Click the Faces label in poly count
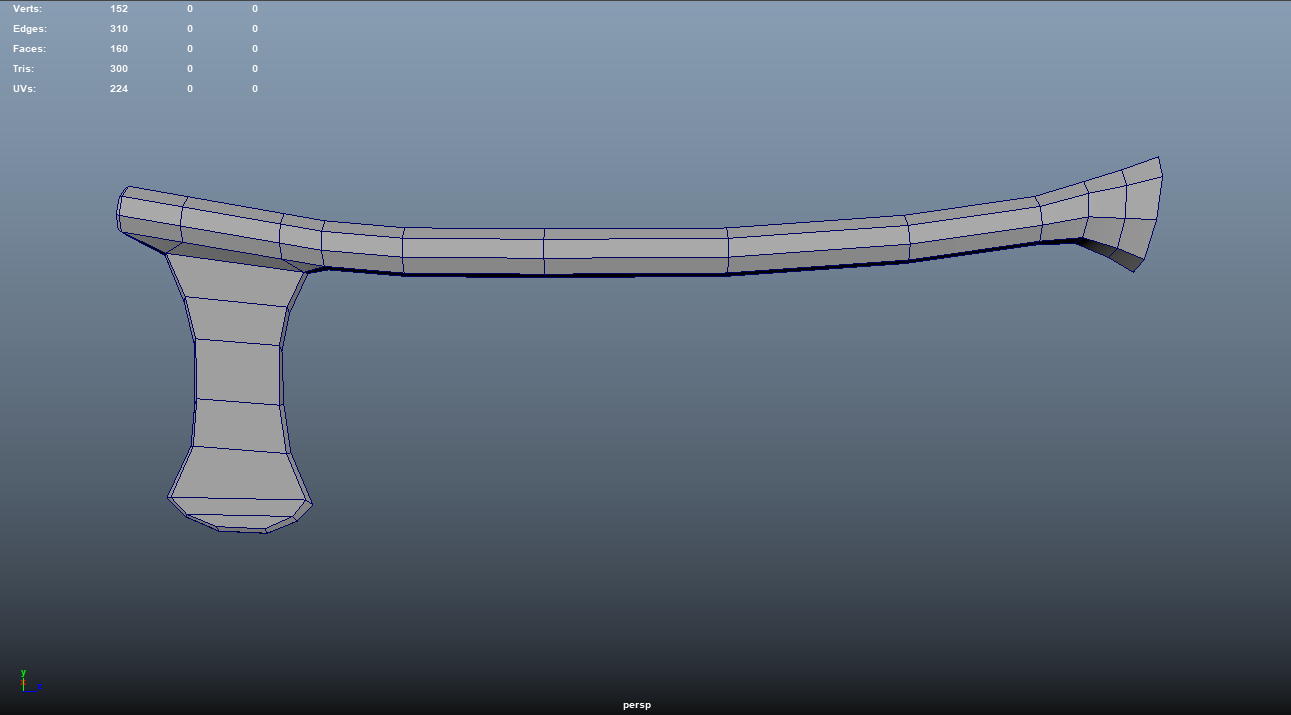Screen dimensions: 1291x715 [x=29, y=49]
